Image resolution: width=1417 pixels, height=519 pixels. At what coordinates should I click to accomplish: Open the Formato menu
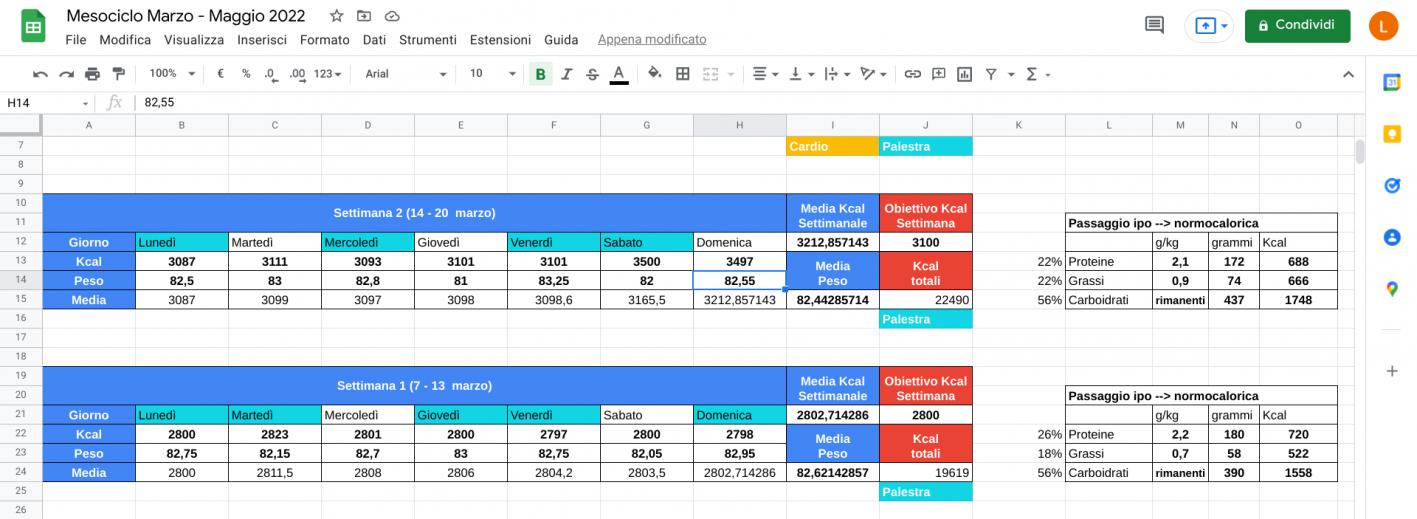pyautogui.click(x=324, y=40)
